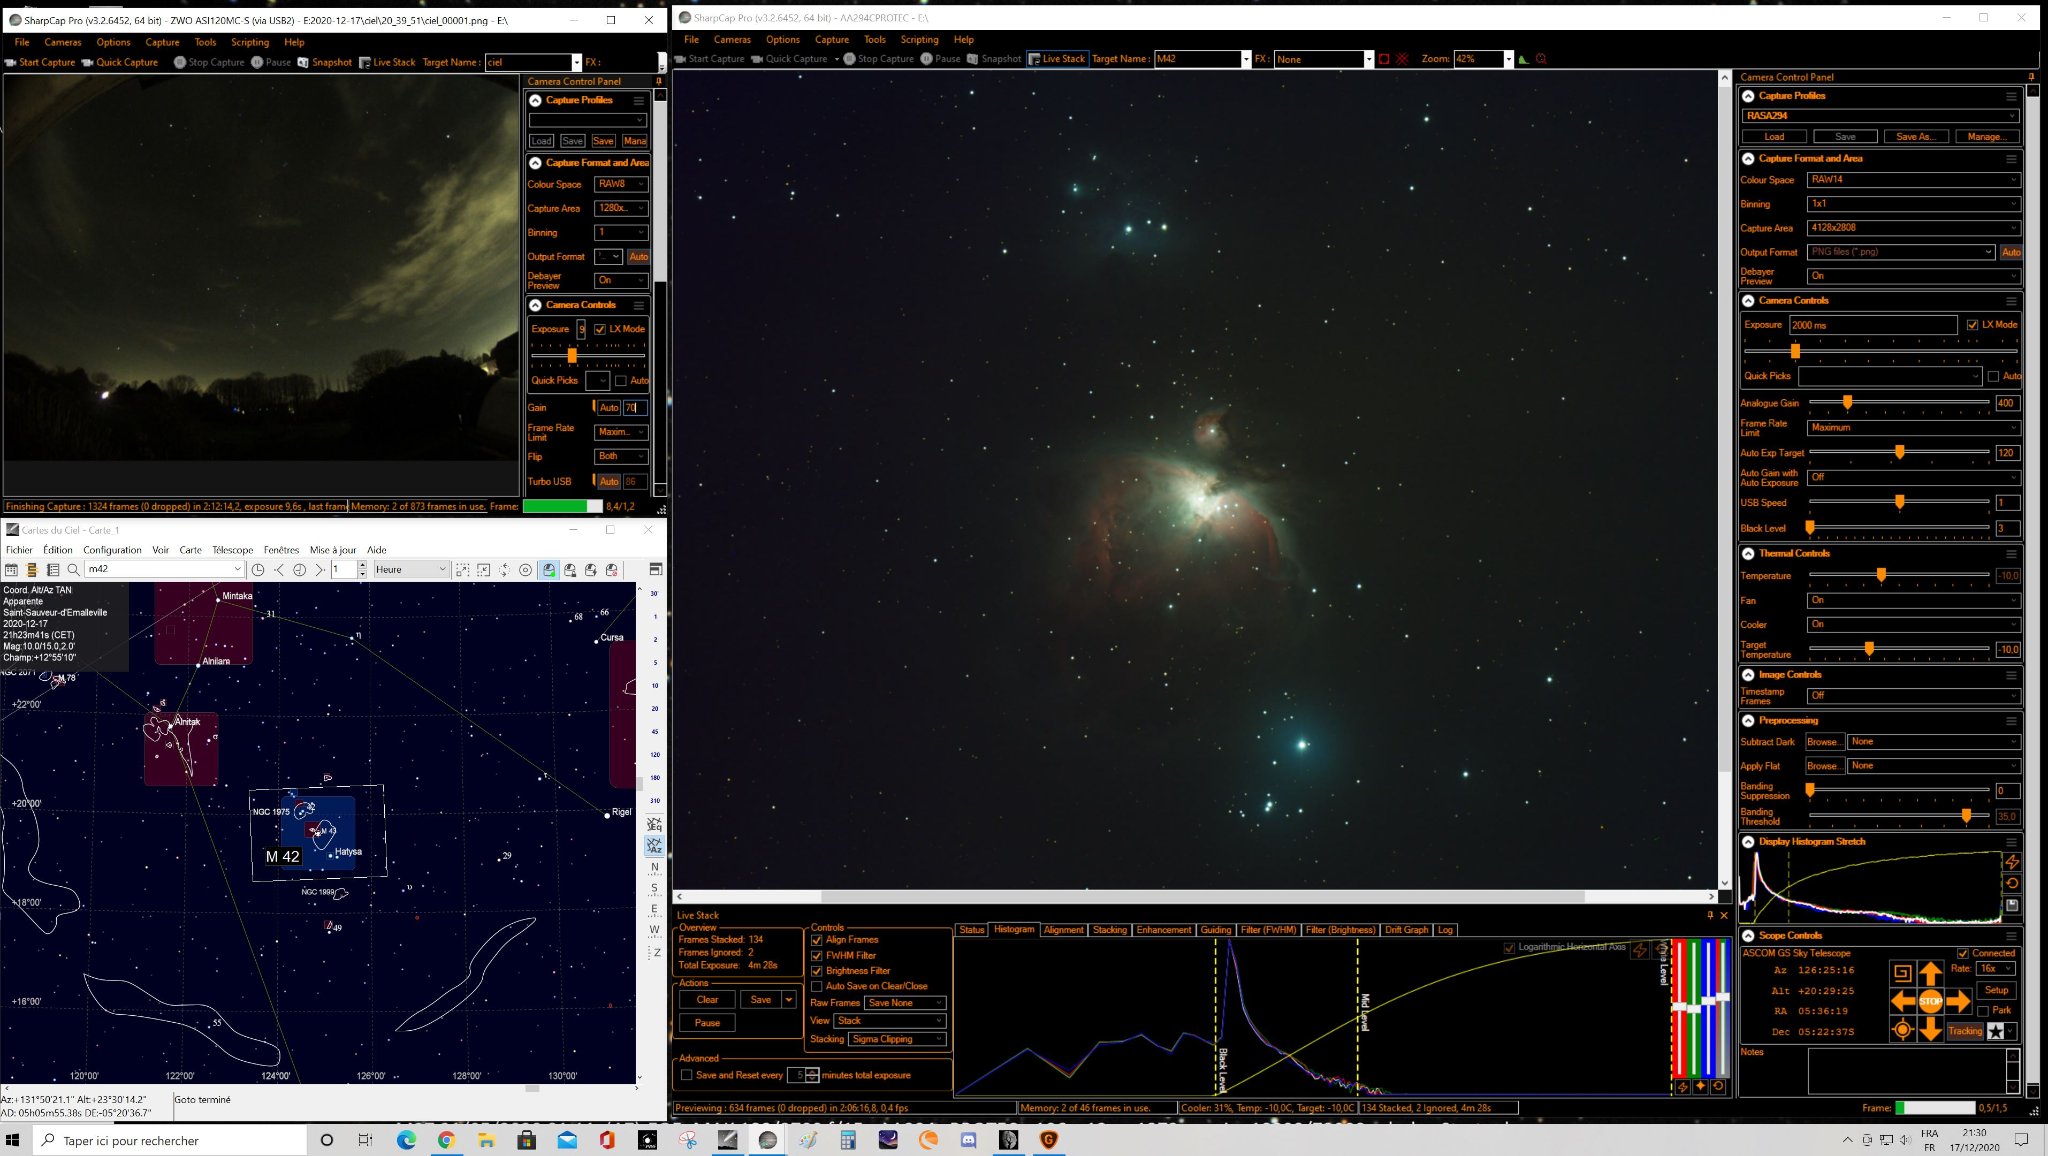Click the Pause button in Live Stack Actions
Image resolution: width=2048 pixels, height=1156 pixels.
(x=707, y=1023)
